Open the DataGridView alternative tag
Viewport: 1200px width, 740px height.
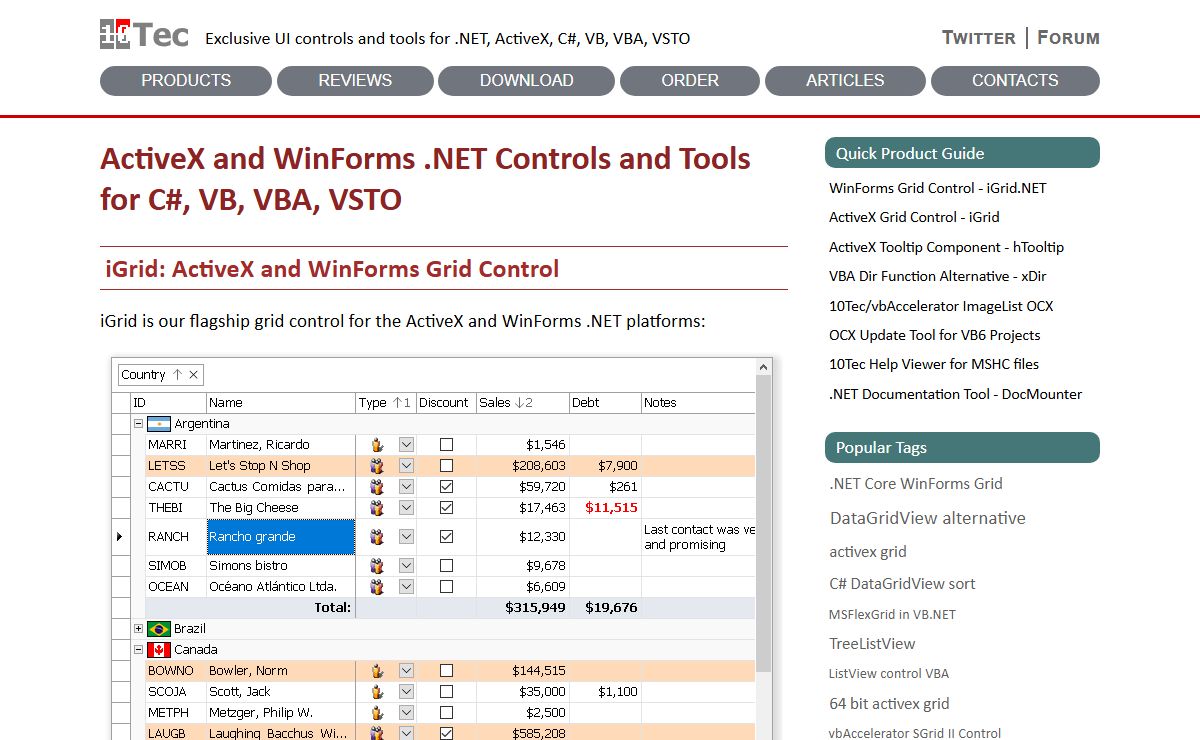pyautogui.click(x=928, y=518)
